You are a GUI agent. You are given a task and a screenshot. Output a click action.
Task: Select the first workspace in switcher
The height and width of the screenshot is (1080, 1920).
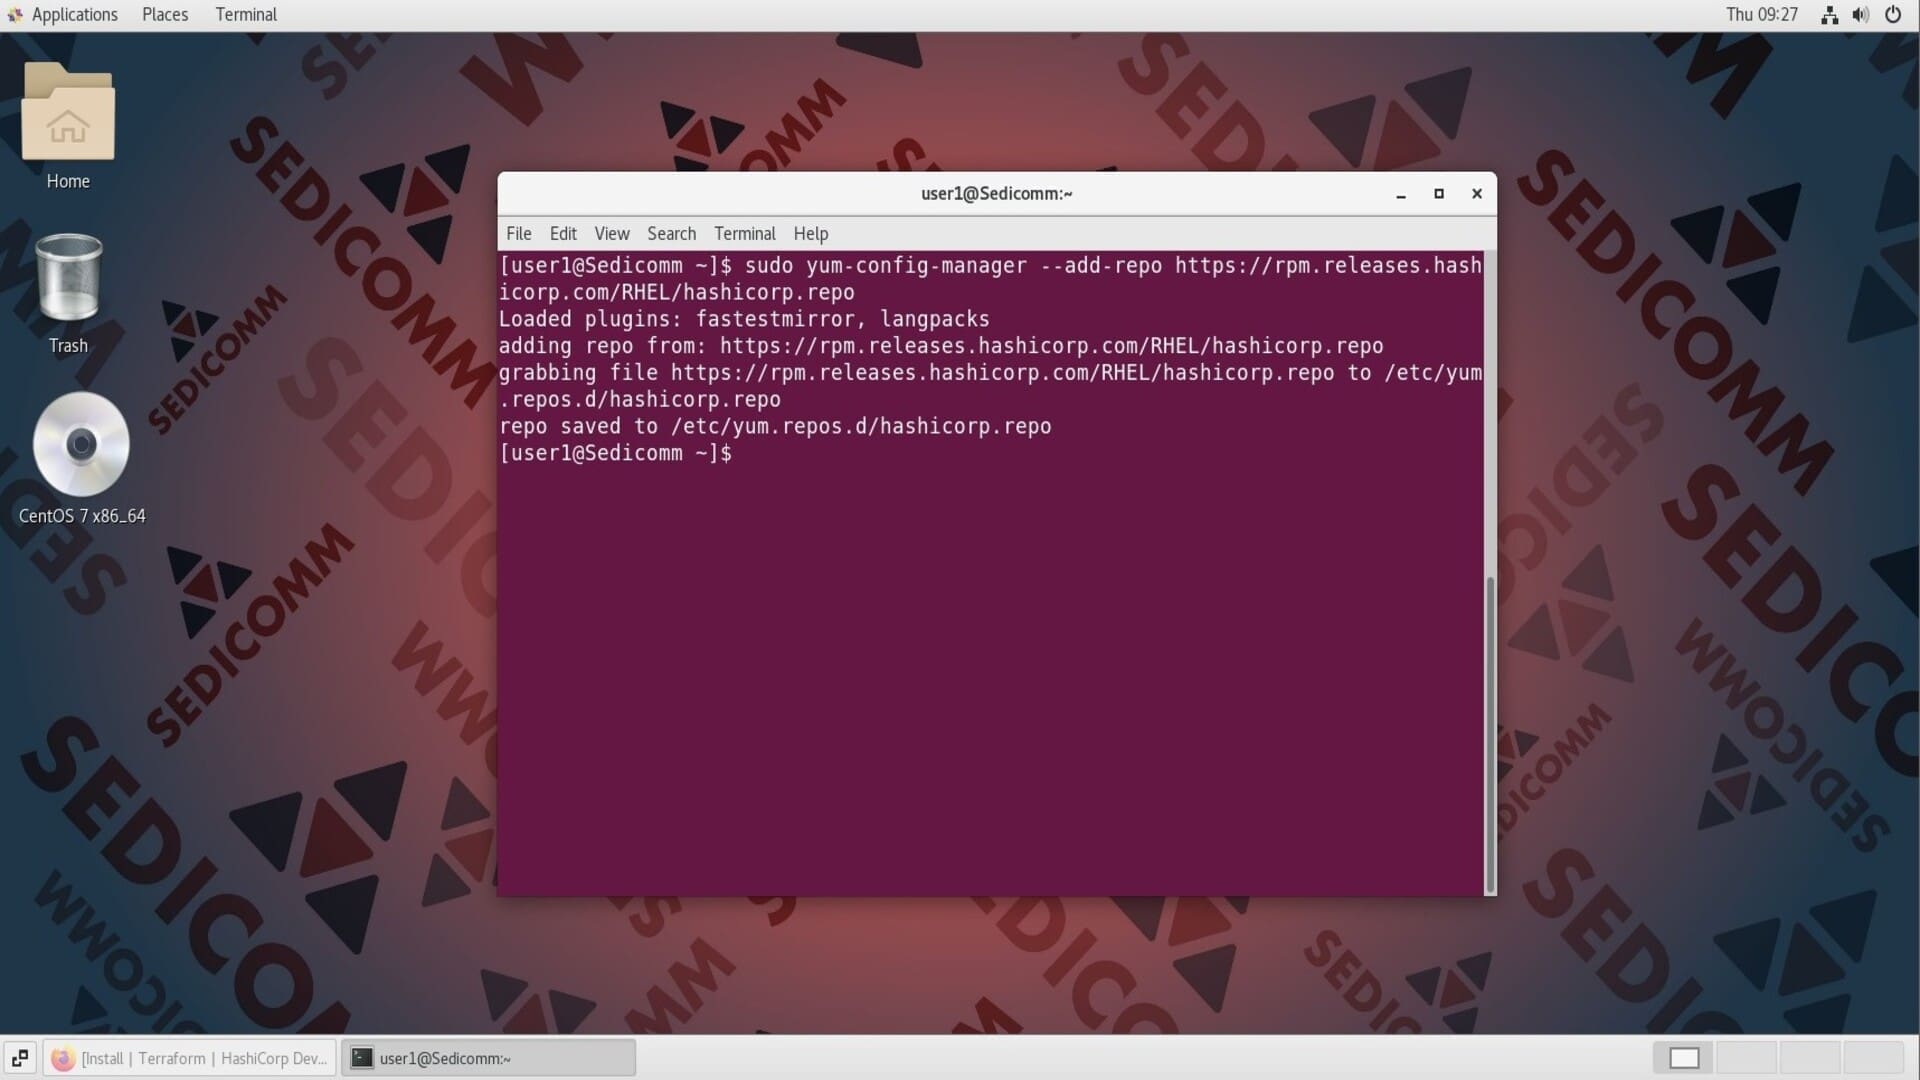[x=1684, y=1058]
